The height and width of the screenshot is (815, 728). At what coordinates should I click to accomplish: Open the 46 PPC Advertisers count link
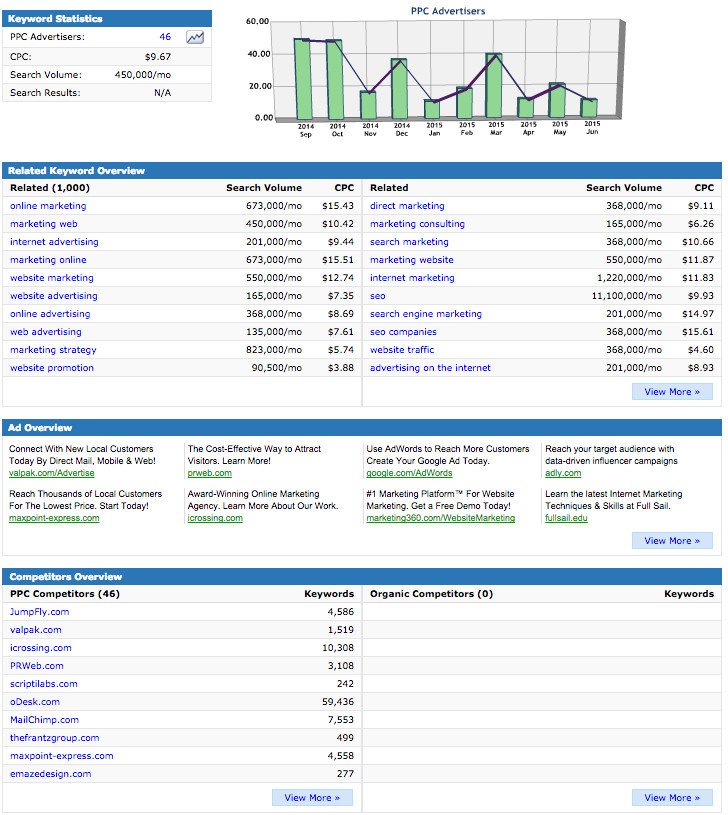(x=165, y=37)
